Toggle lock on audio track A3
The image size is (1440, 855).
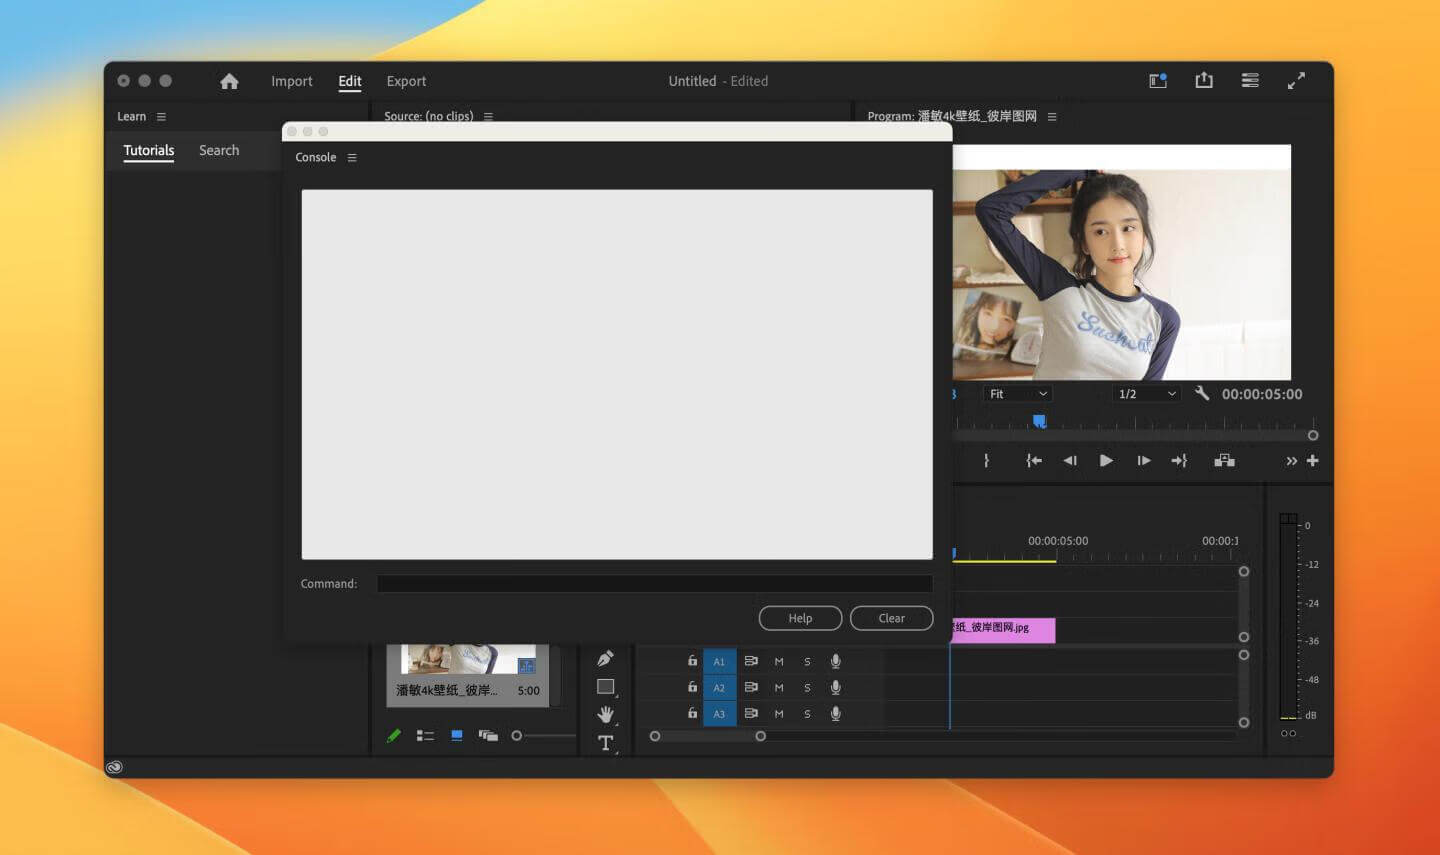point(692,714)
